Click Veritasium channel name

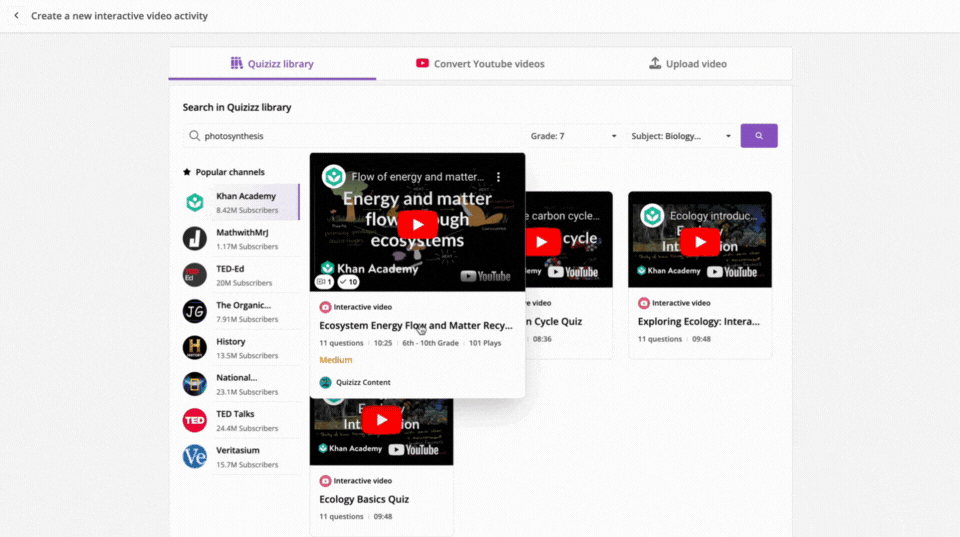click(238, 450)
